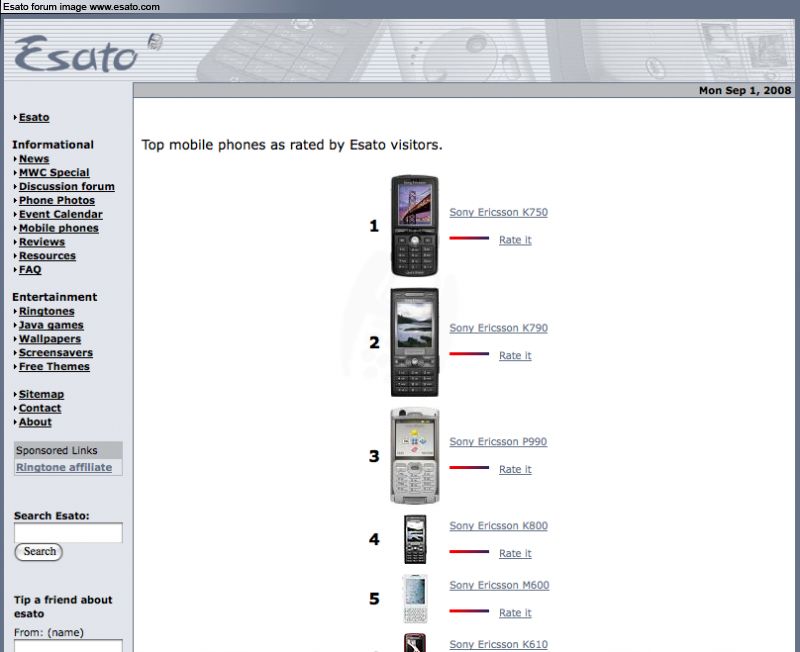Click Rate it for Sony Ericsson P990
Image resolution: width=800 pixels, height=652 pixels.
pyautogui.click(x=515, y=469)
